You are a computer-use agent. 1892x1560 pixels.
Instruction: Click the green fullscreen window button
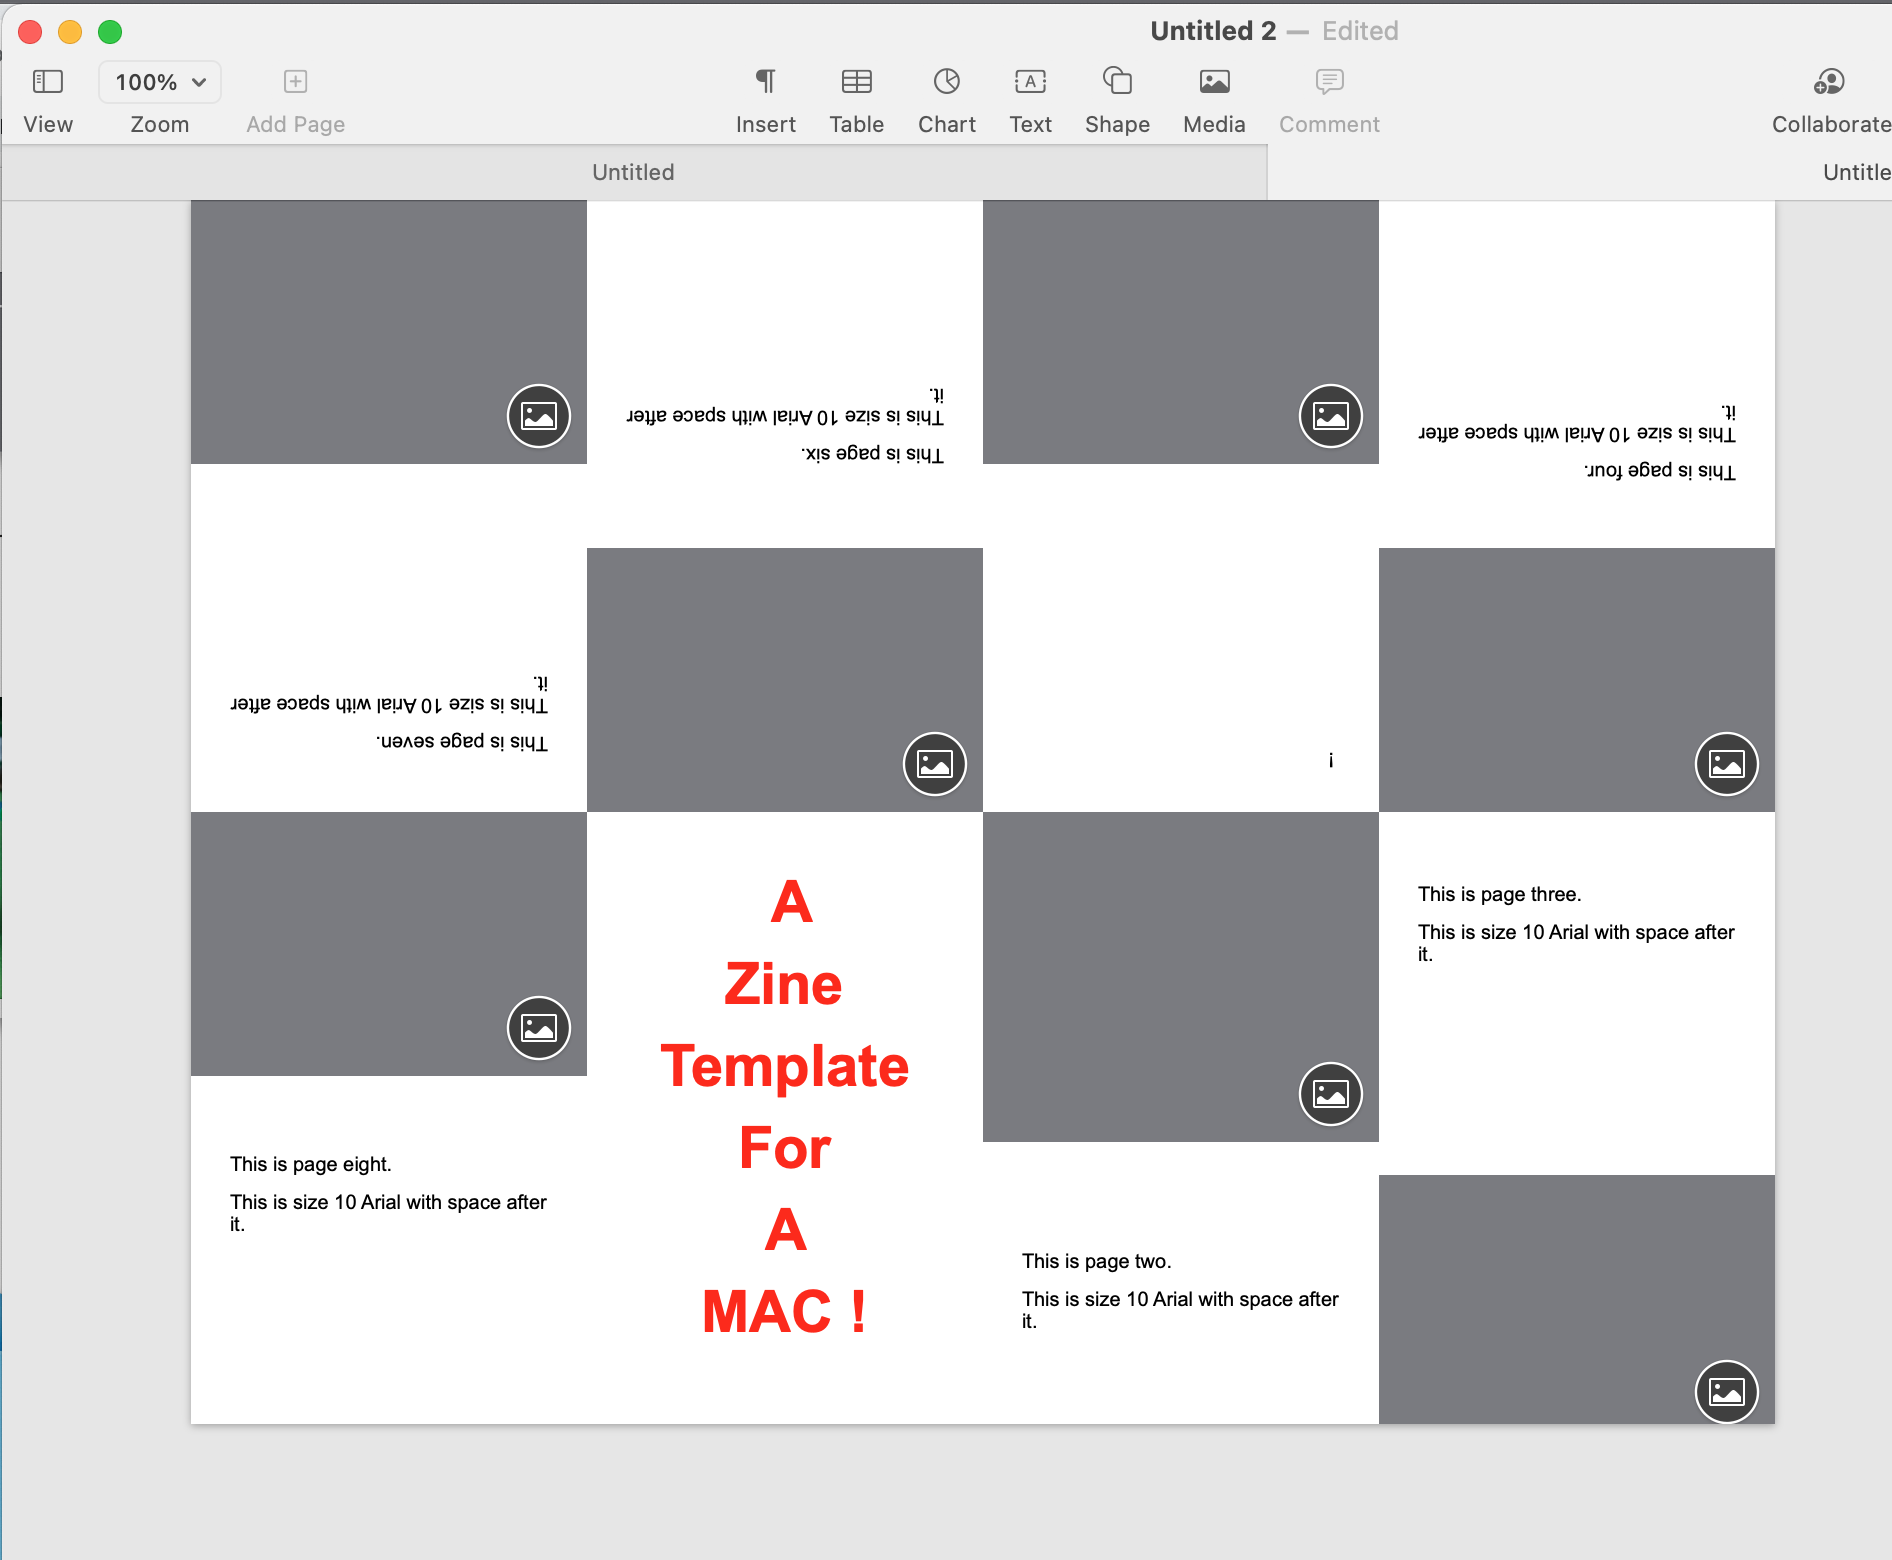click(110, 32)
